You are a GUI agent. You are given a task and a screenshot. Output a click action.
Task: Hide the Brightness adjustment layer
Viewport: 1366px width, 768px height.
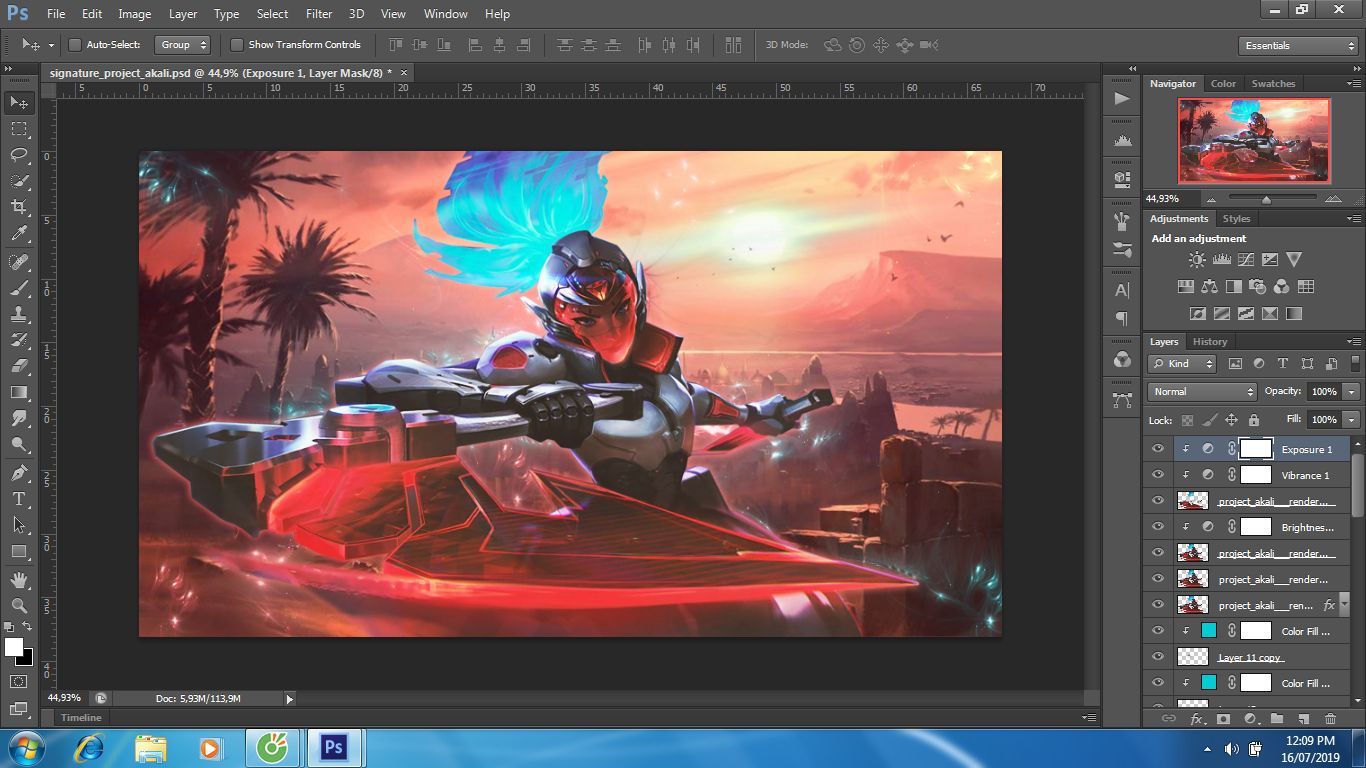coord(1158,527)
